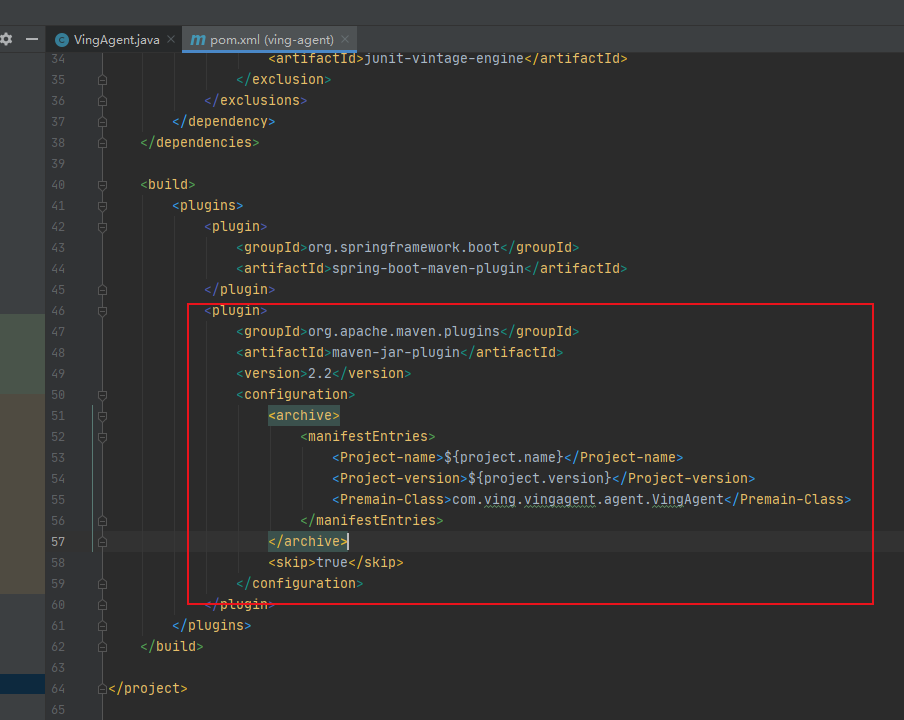Click the version 2.2 text

[x=319, y=373]
